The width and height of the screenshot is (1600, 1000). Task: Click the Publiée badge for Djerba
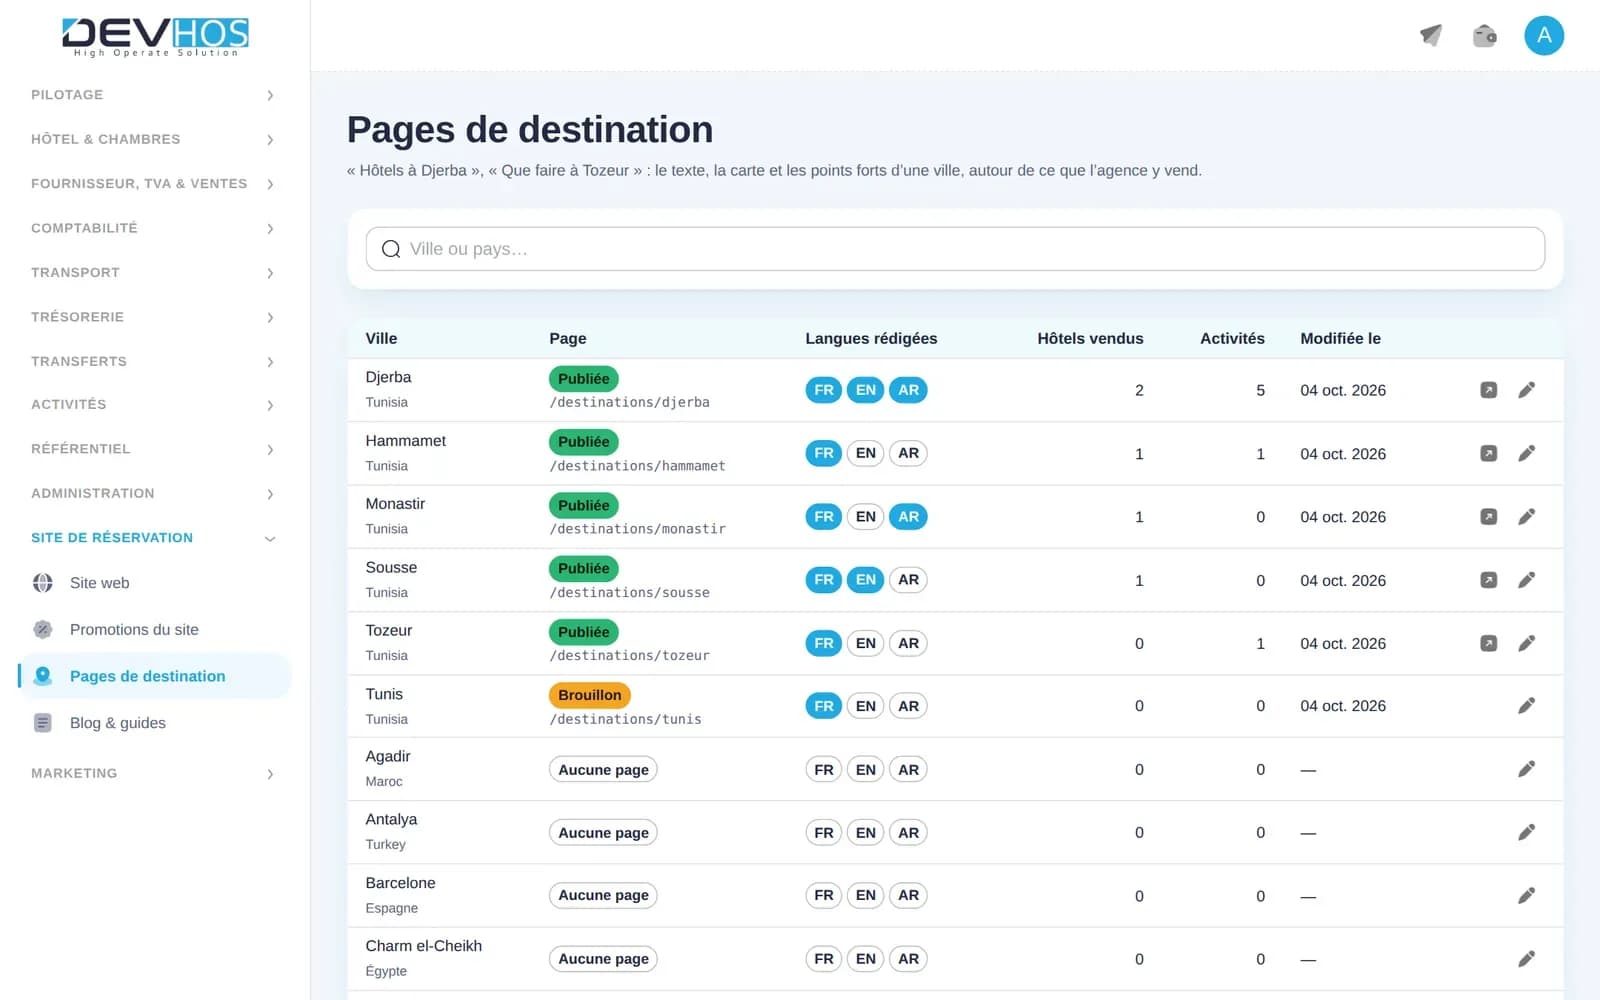[x=584, y=379]
